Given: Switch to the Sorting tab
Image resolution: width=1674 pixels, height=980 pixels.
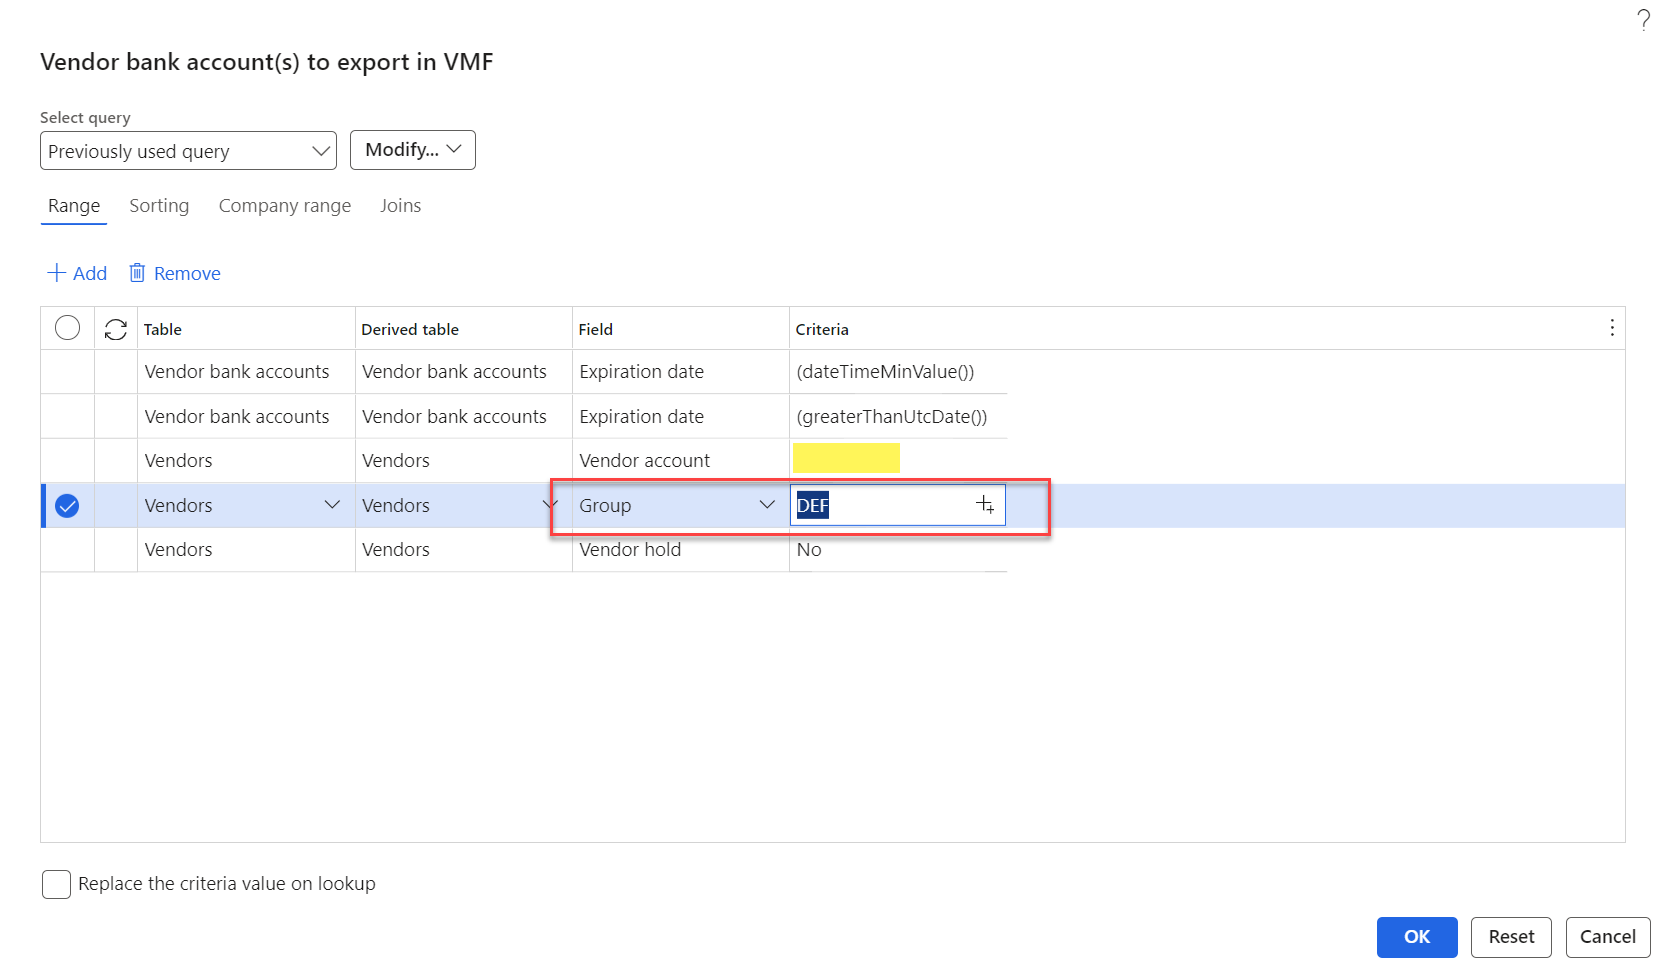Looking at the screenshot, I should coord(159,206).
